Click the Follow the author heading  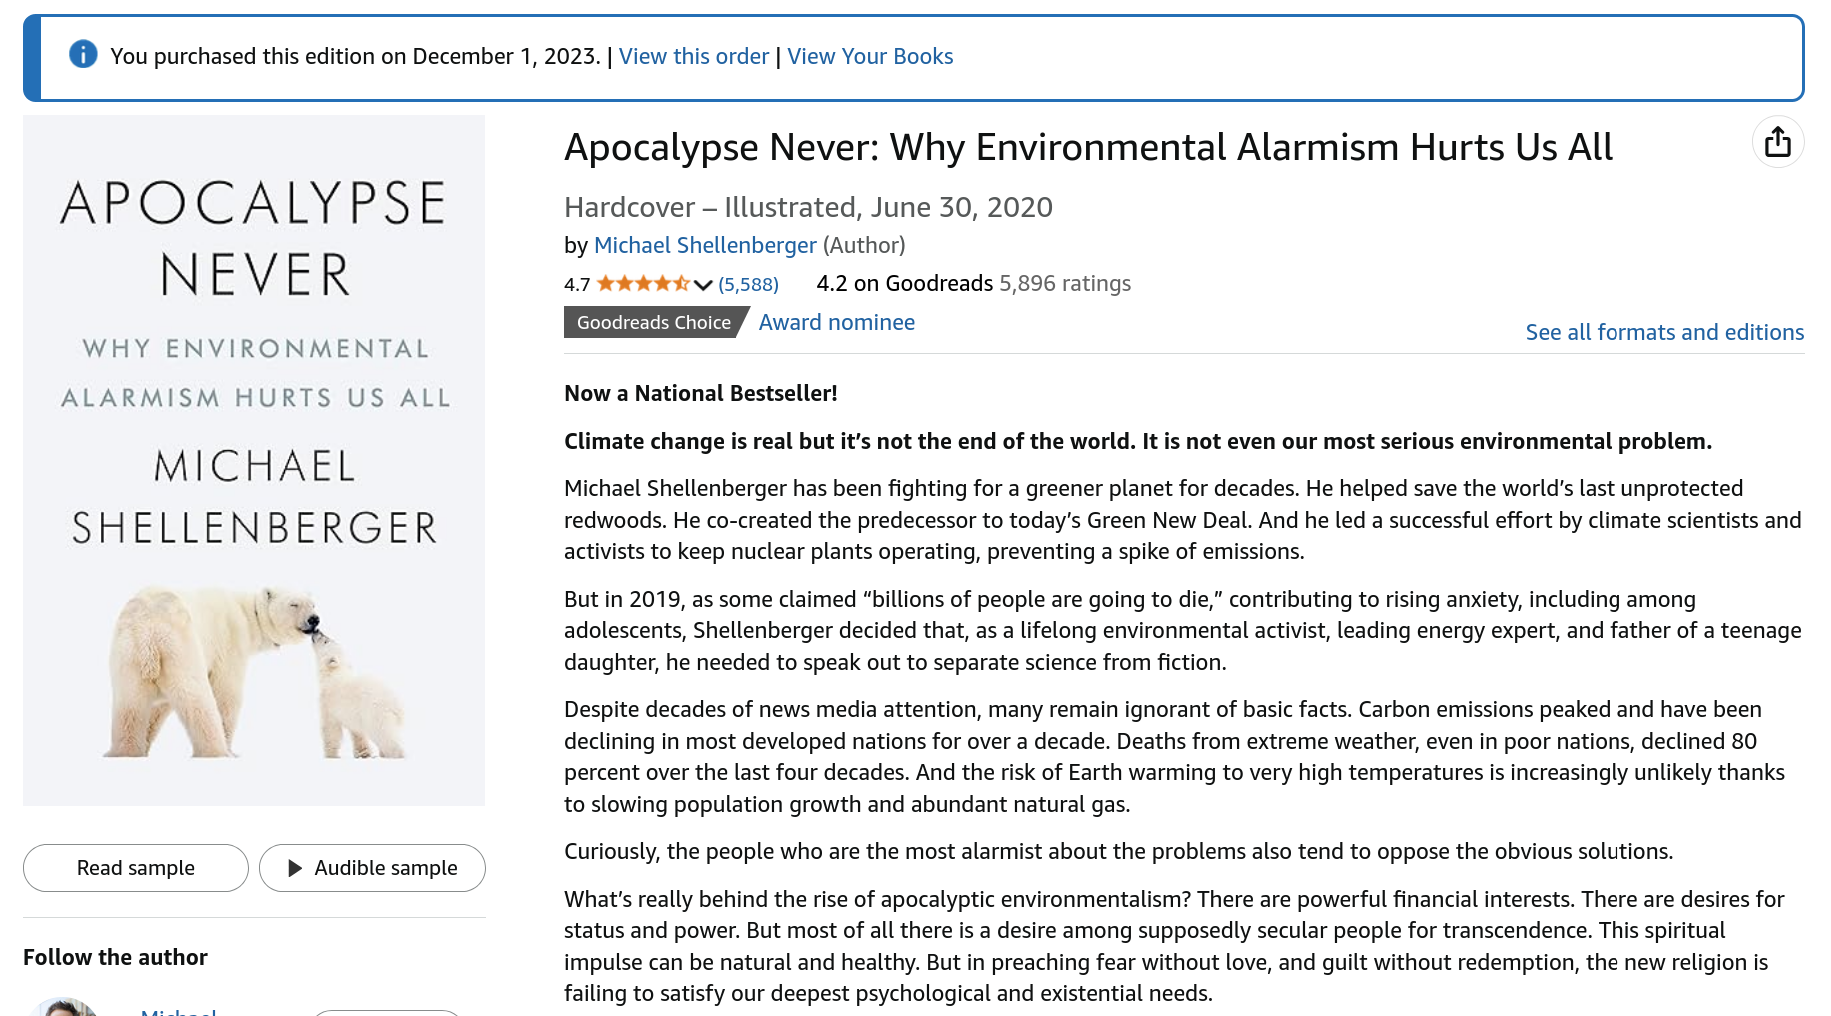(115, 957)
